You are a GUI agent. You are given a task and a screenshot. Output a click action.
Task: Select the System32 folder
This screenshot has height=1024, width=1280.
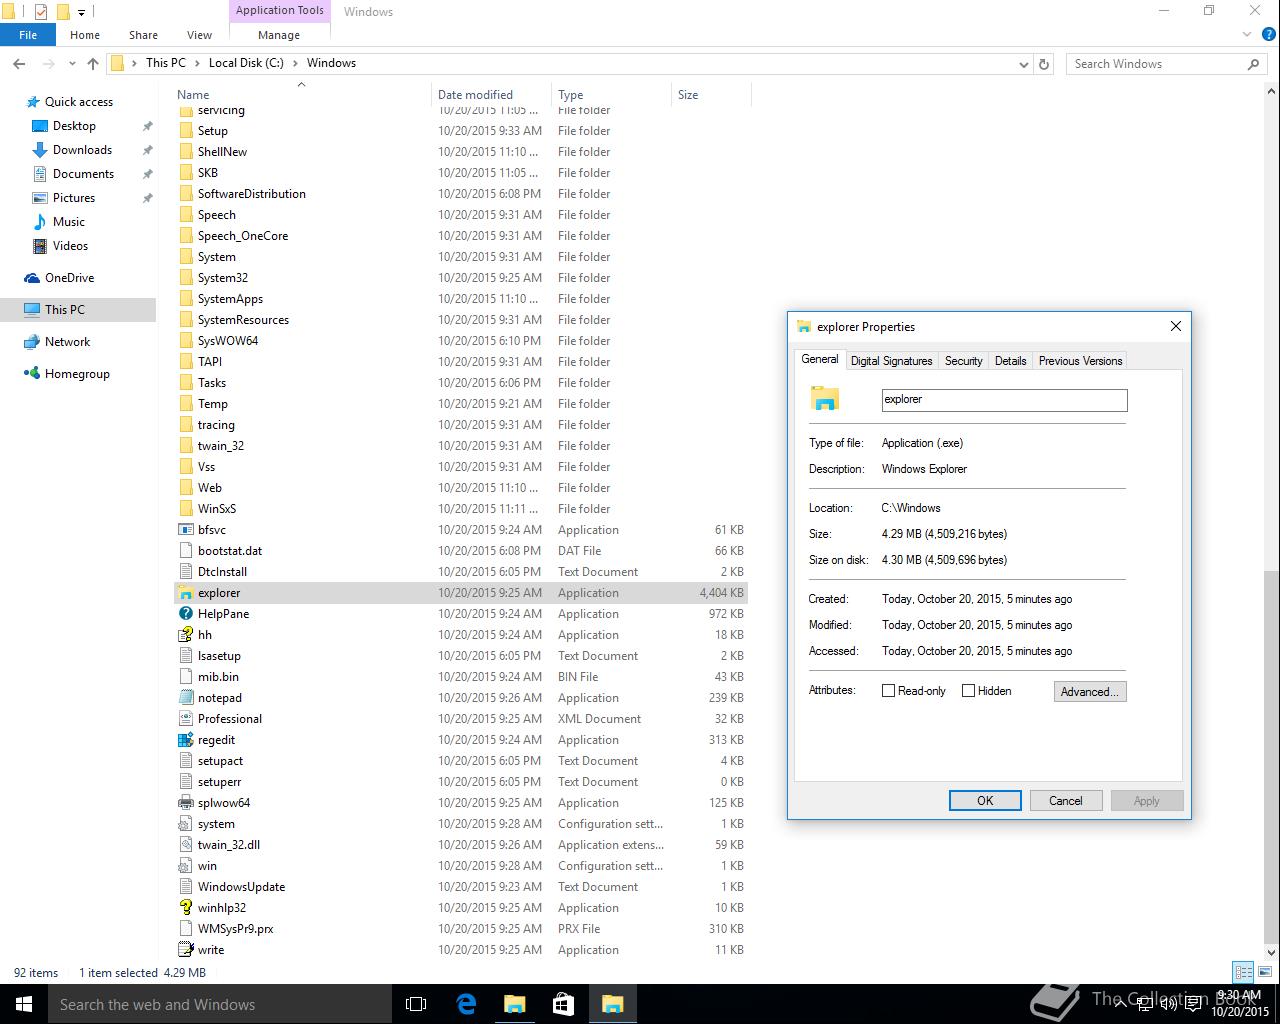461,278
